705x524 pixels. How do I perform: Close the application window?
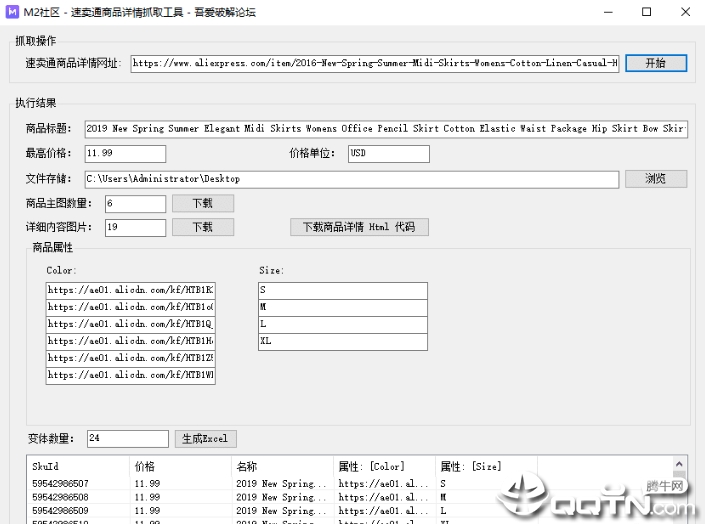[686, 12]
